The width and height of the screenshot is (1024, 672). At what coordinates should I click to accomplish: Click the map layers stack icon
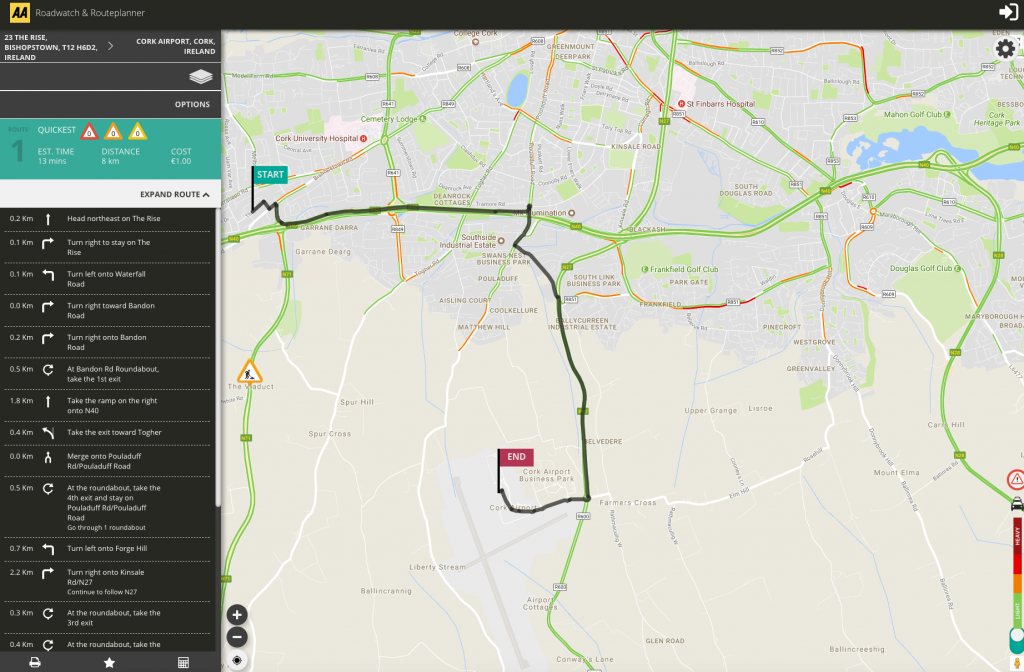click(x=201, y=77)
